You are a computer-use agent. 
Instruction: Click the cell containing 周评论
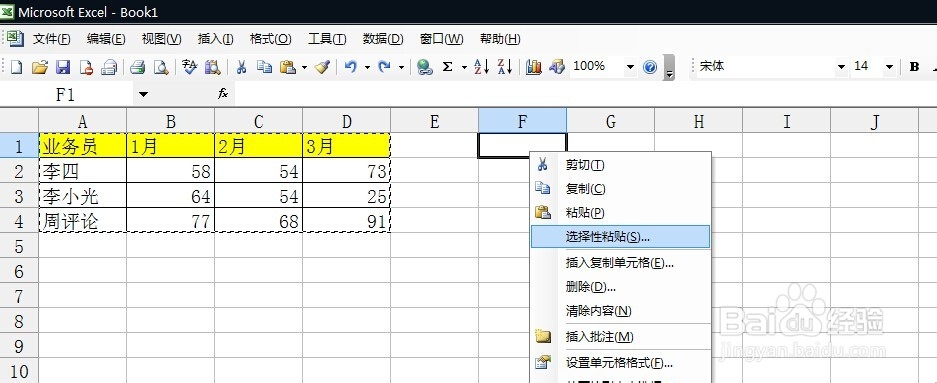[x=82, y=221]
